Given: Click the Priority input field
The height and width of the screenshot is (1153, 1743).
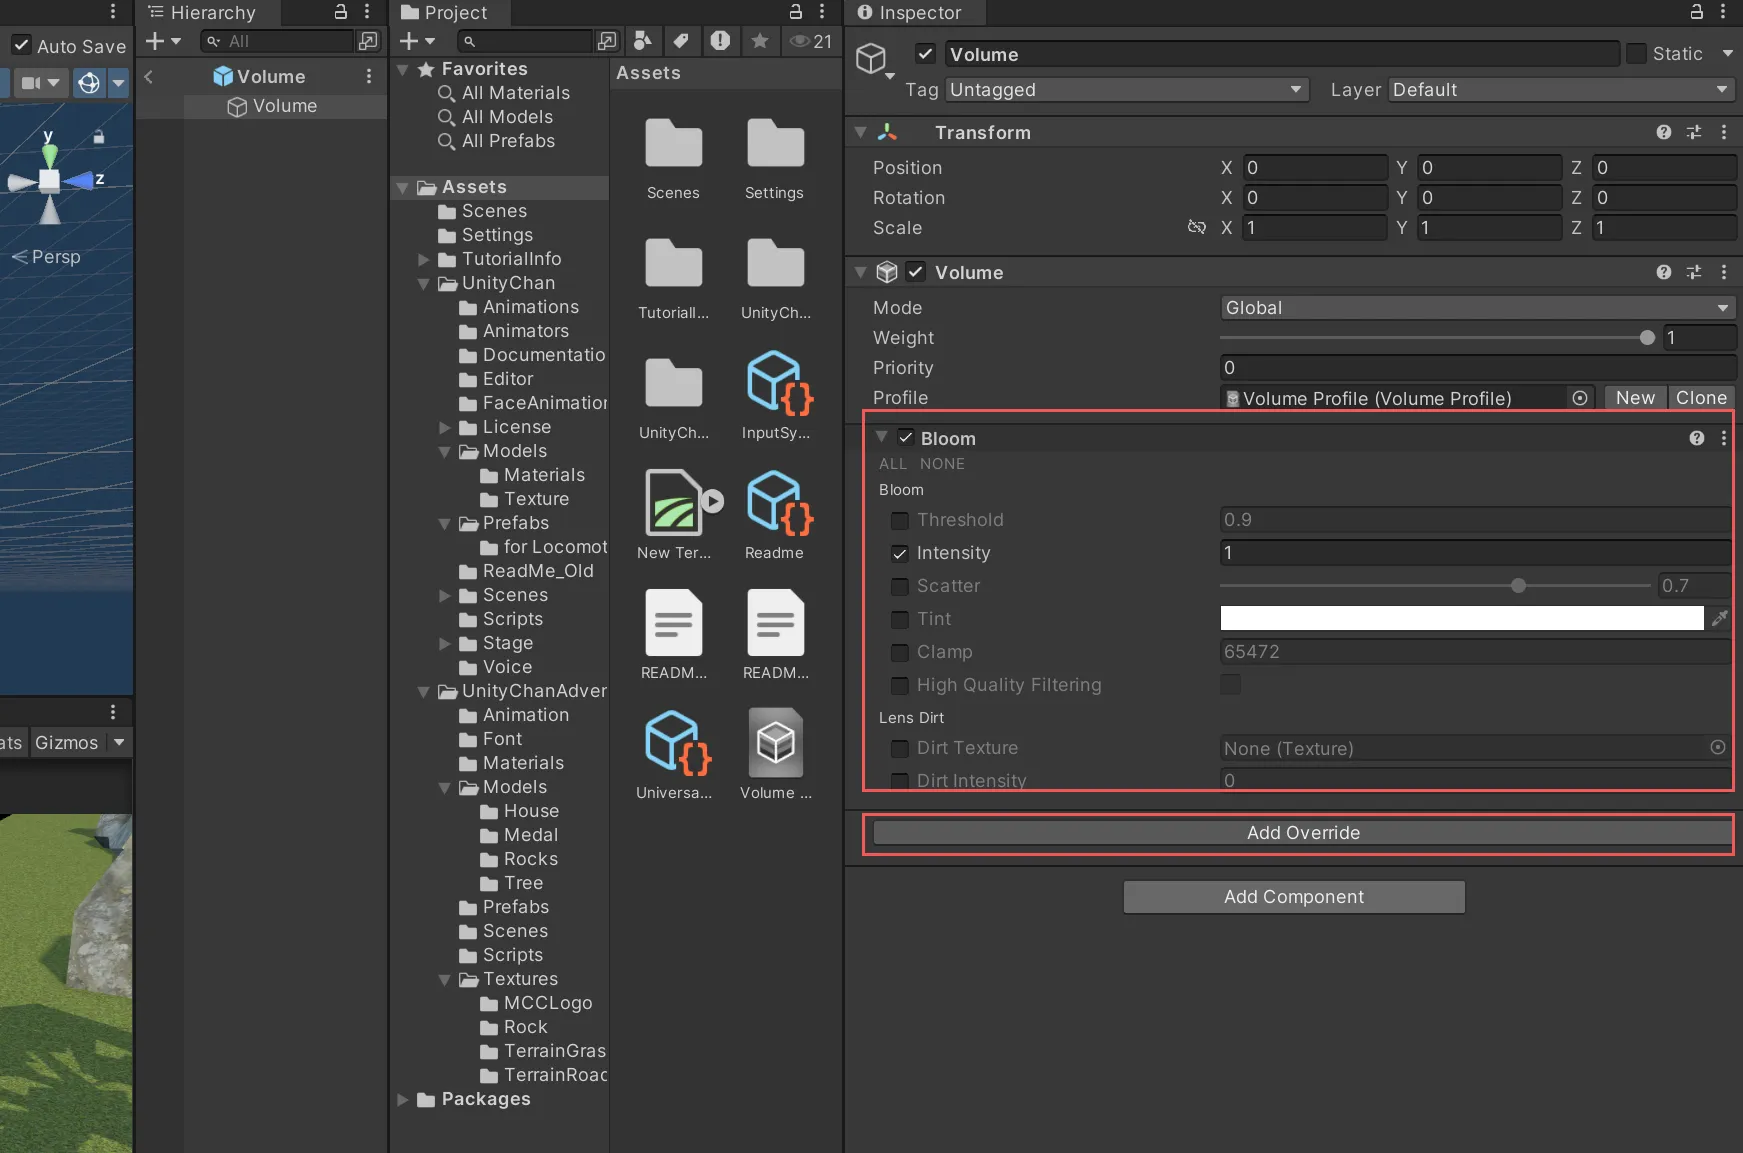Looking at the screenshot, I should tap(1476, 368).
